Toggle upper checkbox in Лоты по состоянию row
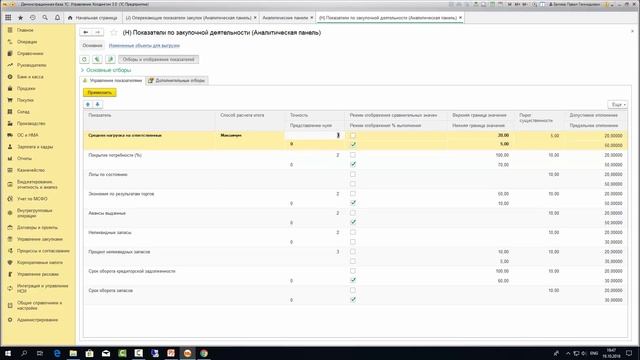 353,174
